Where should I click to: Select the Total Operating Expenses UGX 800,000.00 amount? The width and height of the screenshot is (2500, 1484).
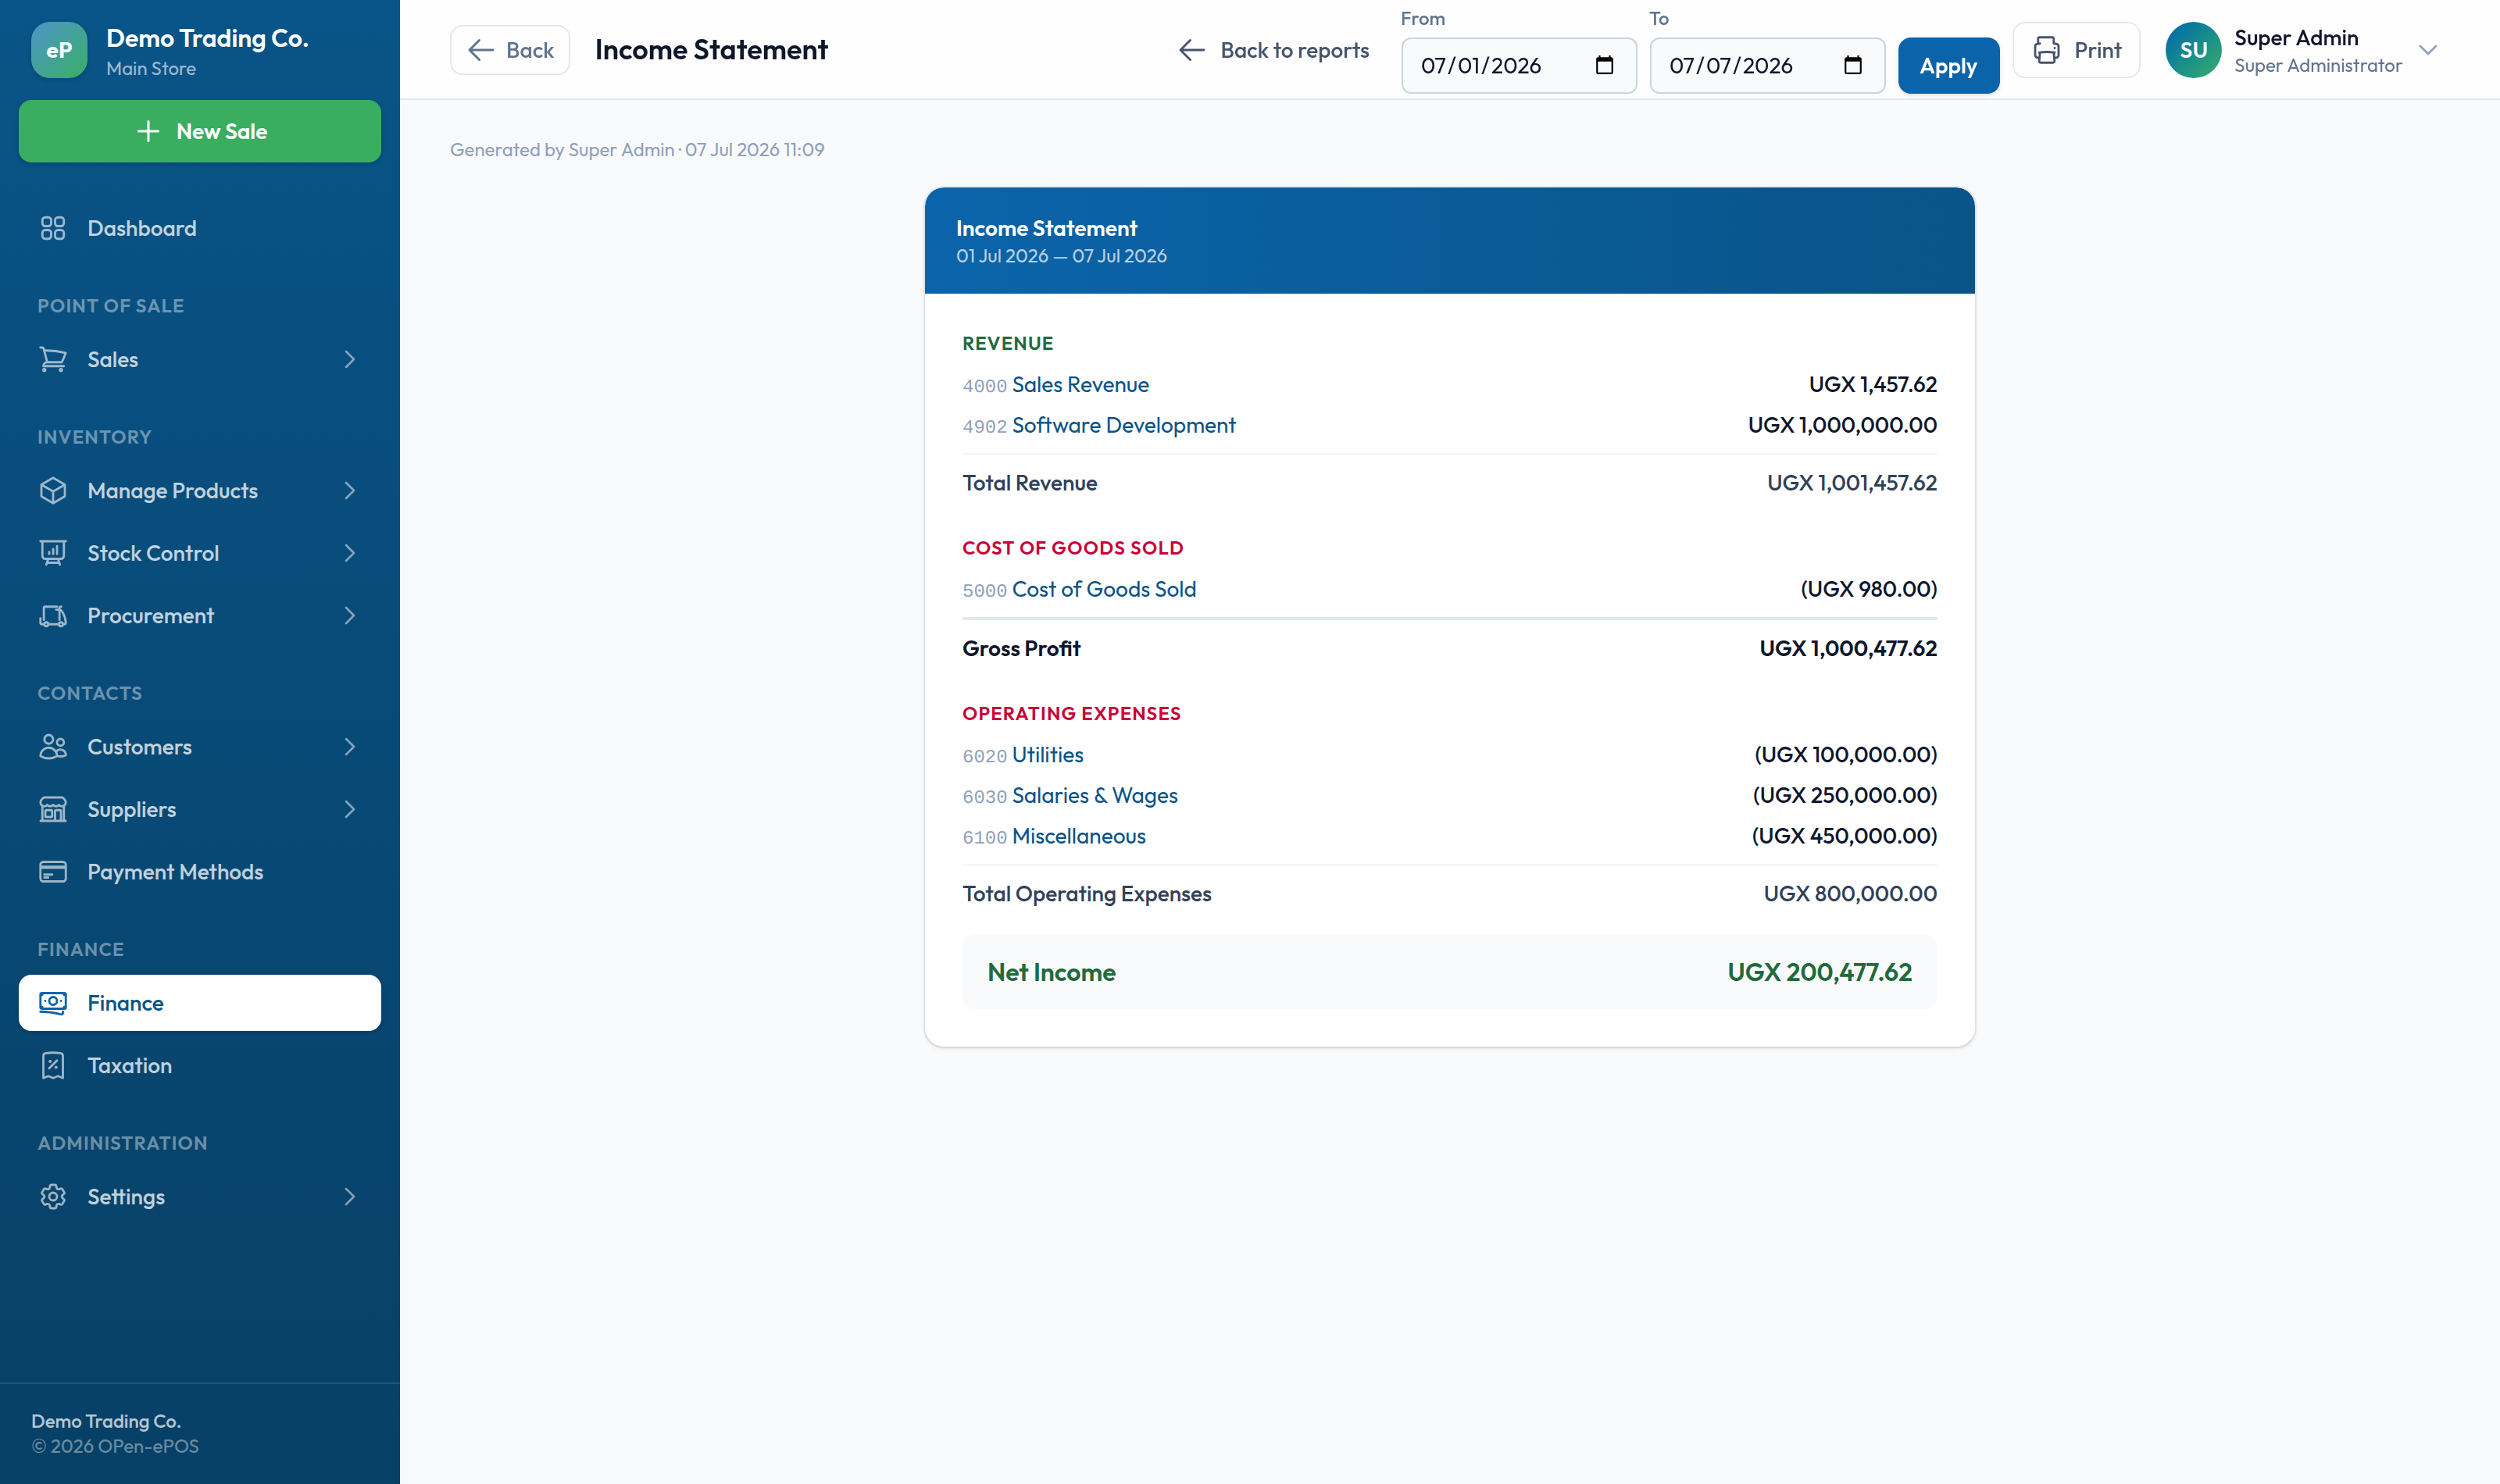[1849, 894]
